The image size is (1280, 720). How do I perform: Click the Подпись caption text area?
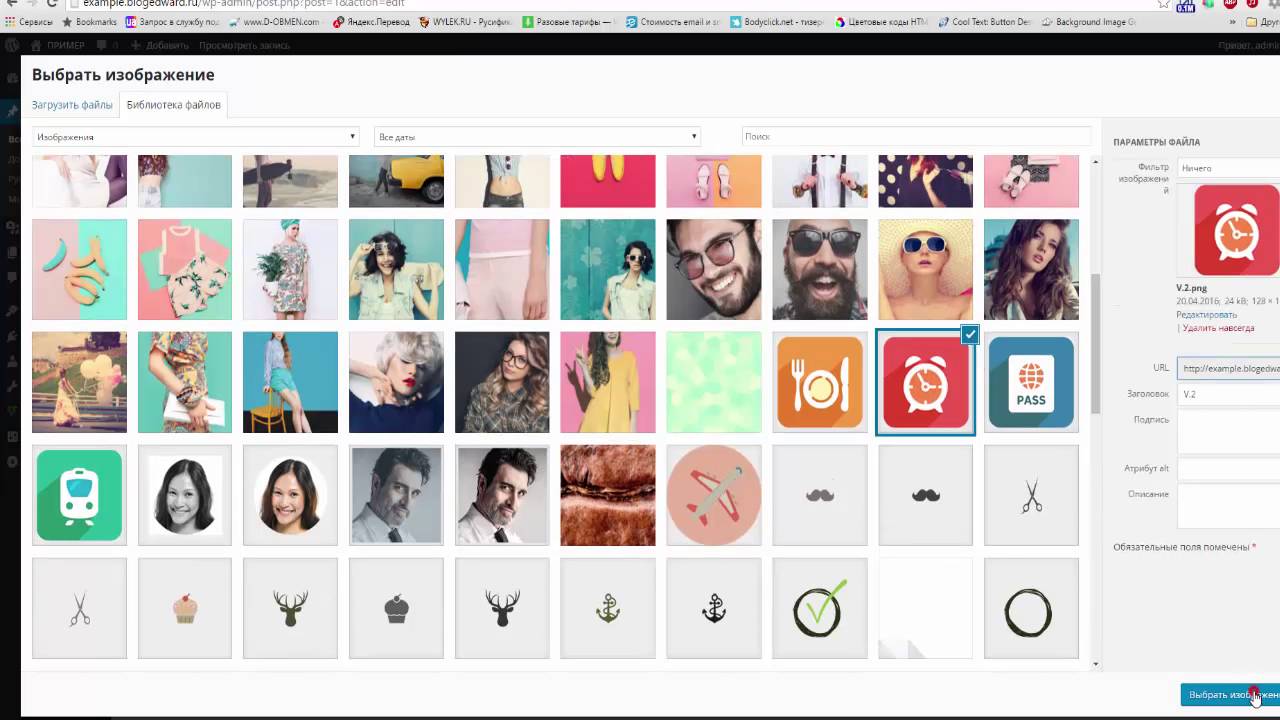coord(1229,432)
